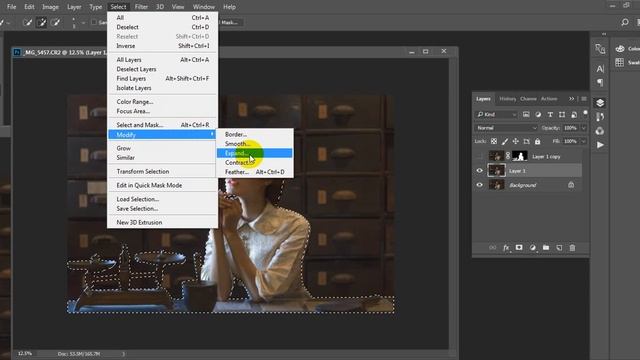Open the Color panel palette icon
This screenshot has width=640, height=360.
pyautogui.click(x=620, y=49)
